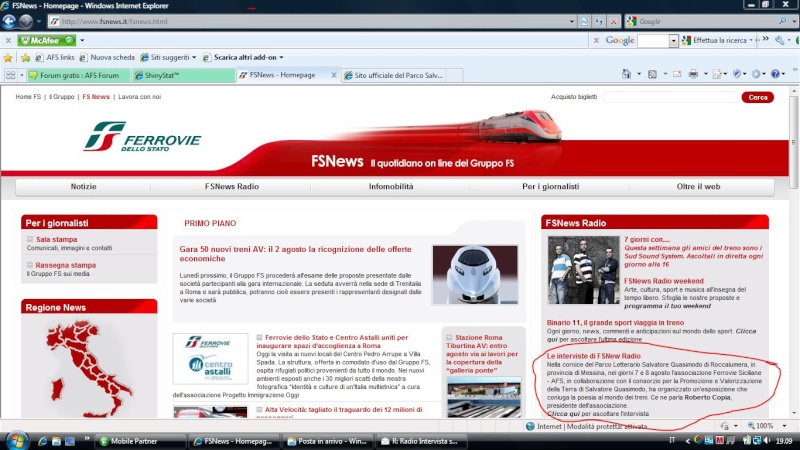The height and width of the screenshot is (450, 800).
Task: Click the Google toolbar wrench settings icon
Action: (780, 40)
